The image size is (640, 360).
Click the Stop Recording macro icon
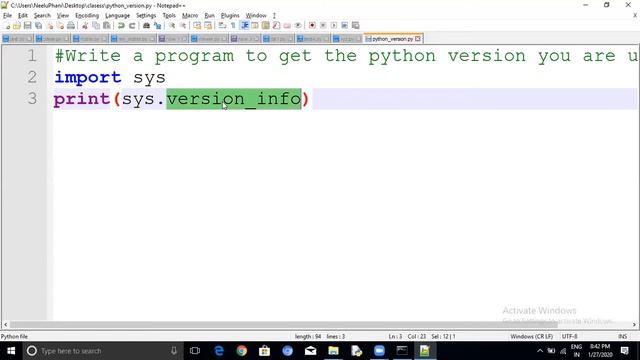(323, 25)
